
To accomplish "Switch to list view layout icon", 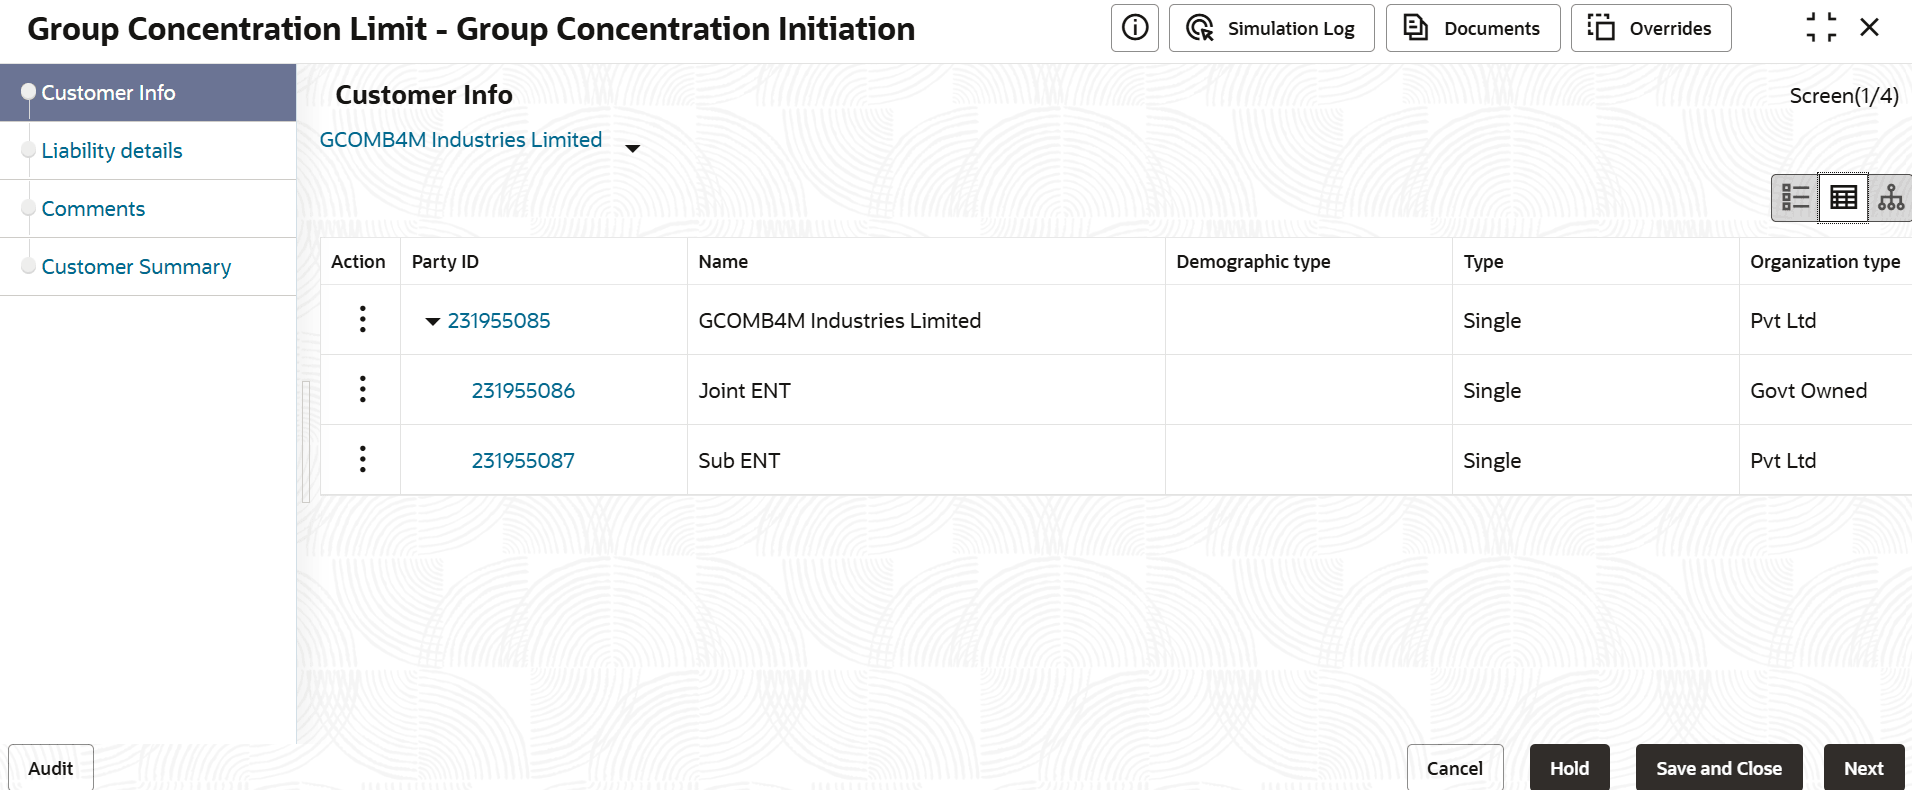I will [x=1795, y=197].
